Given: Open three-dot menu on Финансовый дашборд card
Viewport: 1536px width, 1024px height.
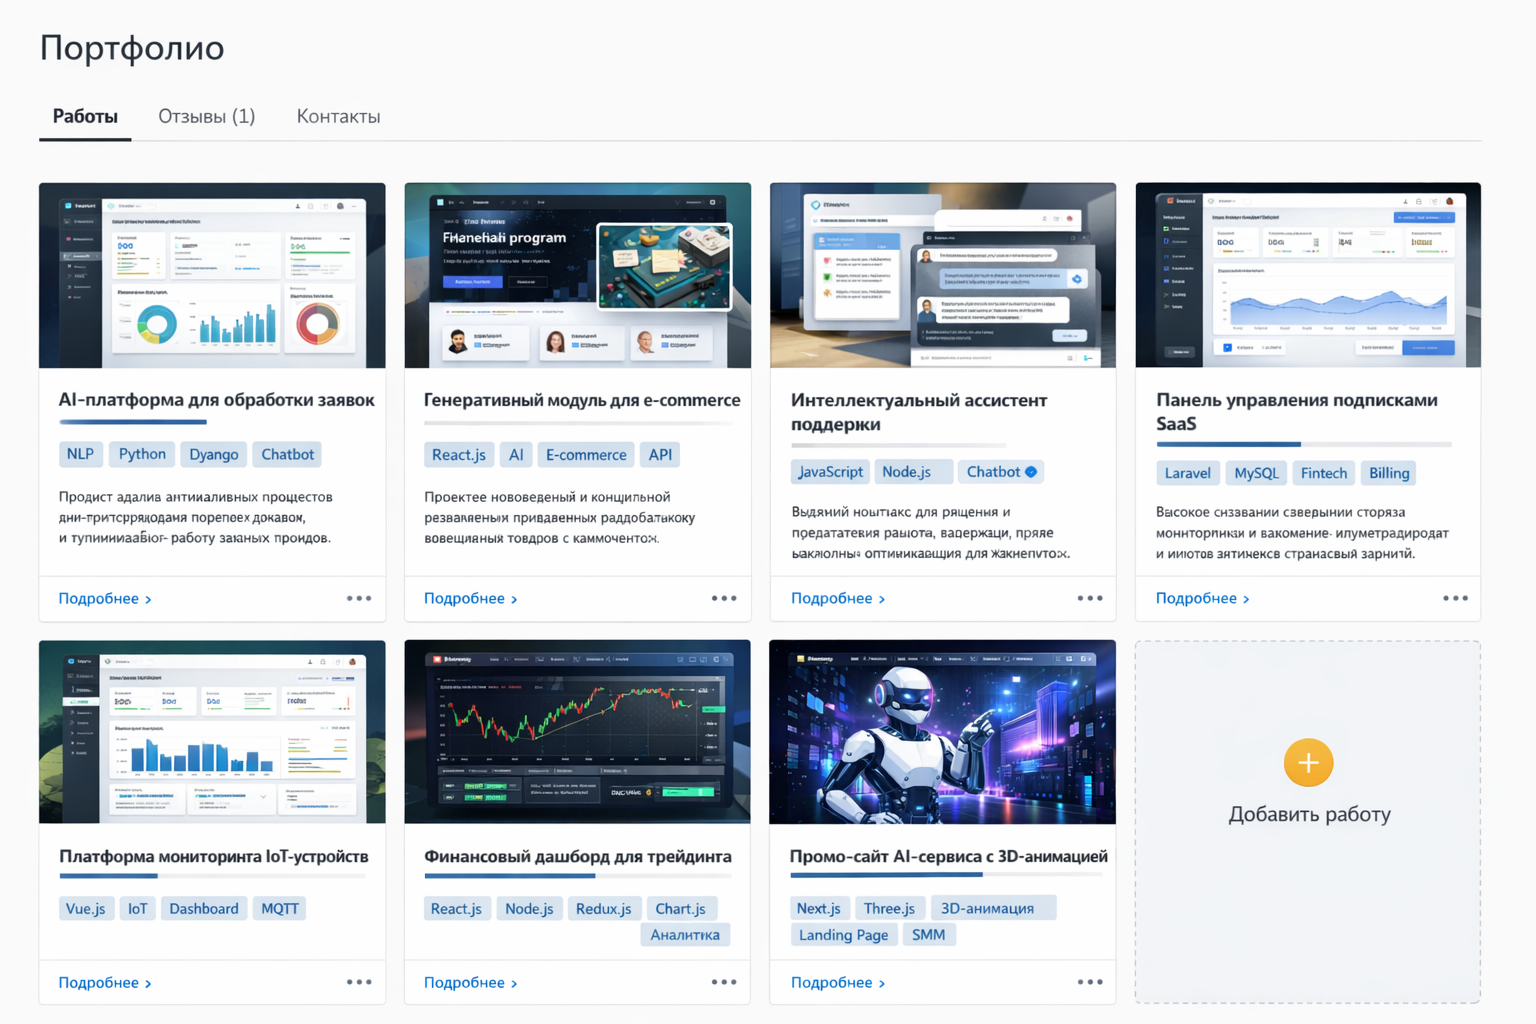Looking at the screenshot, I should 724,982.
